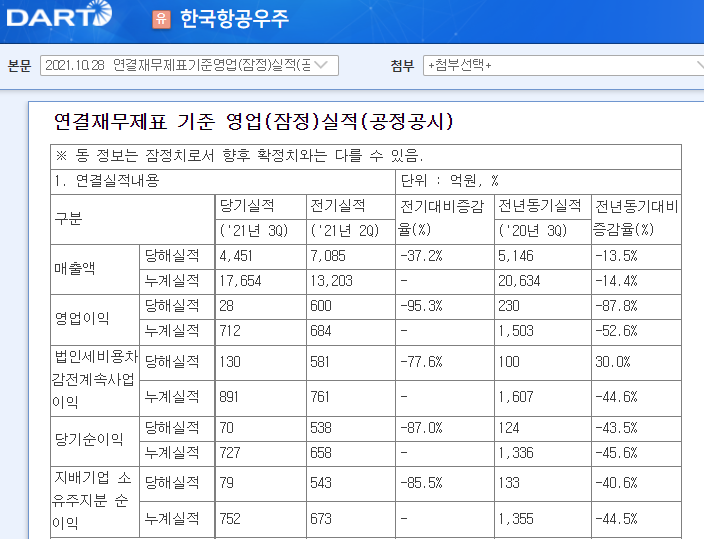Click the report title 연결재무제표 기준 영업(잠정)실적(공정공시)
The width and height of the screenshot is (704, 539).
253,122
